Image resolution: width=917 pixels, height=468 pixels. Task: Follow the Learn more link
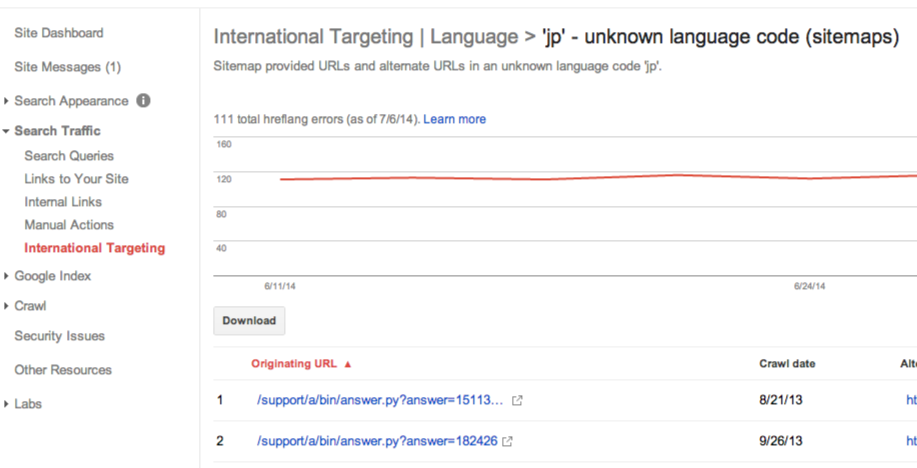[454, 119]
